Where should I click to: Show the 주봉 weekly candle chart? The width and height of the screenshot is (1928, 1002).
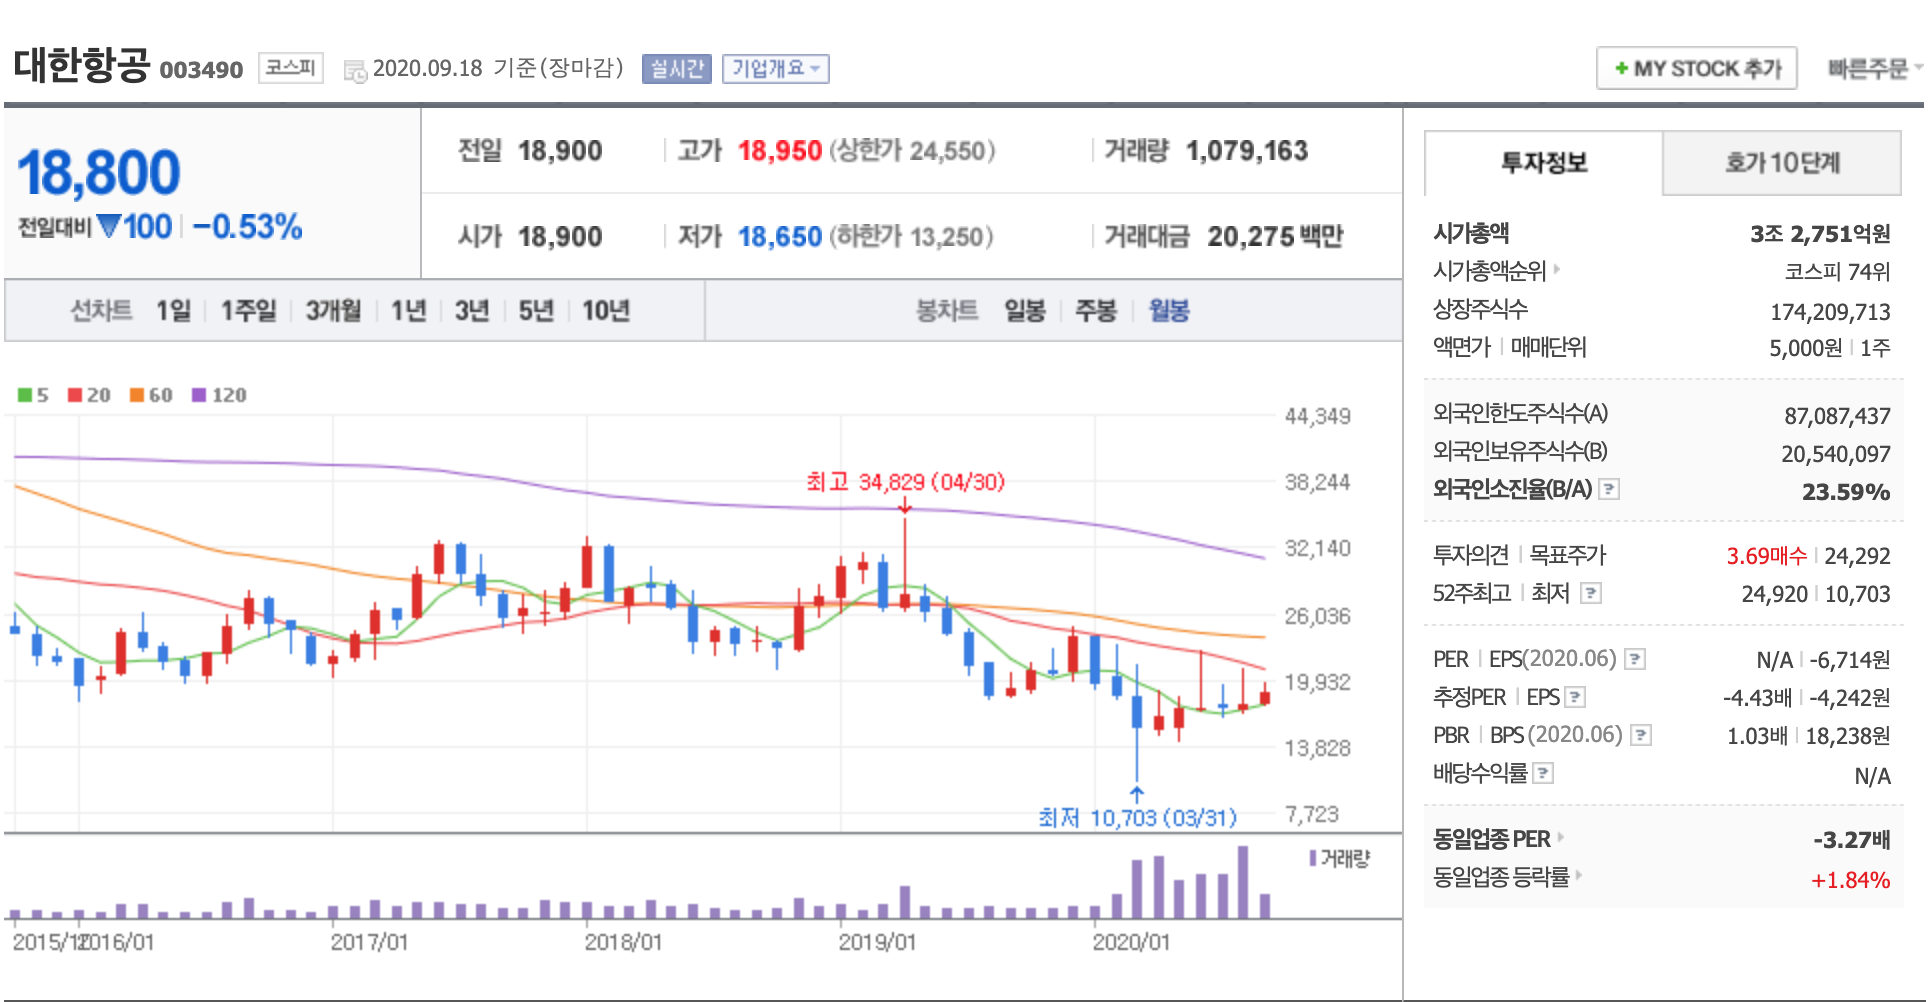click(x=1095, y=310)
